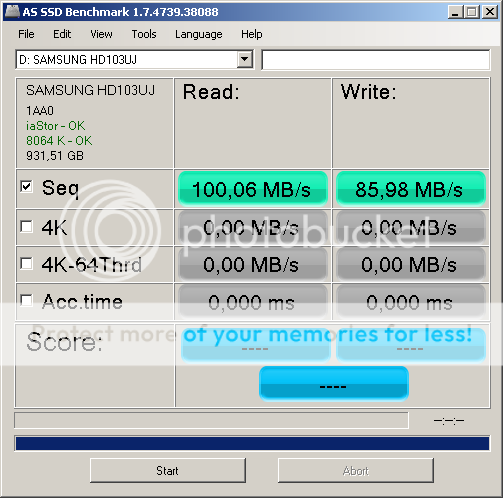Image resolution: width=503 pixels, height=498 pixels.
Task: Enable the 4K test checkbox
Action: pyautogui.click(x=26, y=226)
